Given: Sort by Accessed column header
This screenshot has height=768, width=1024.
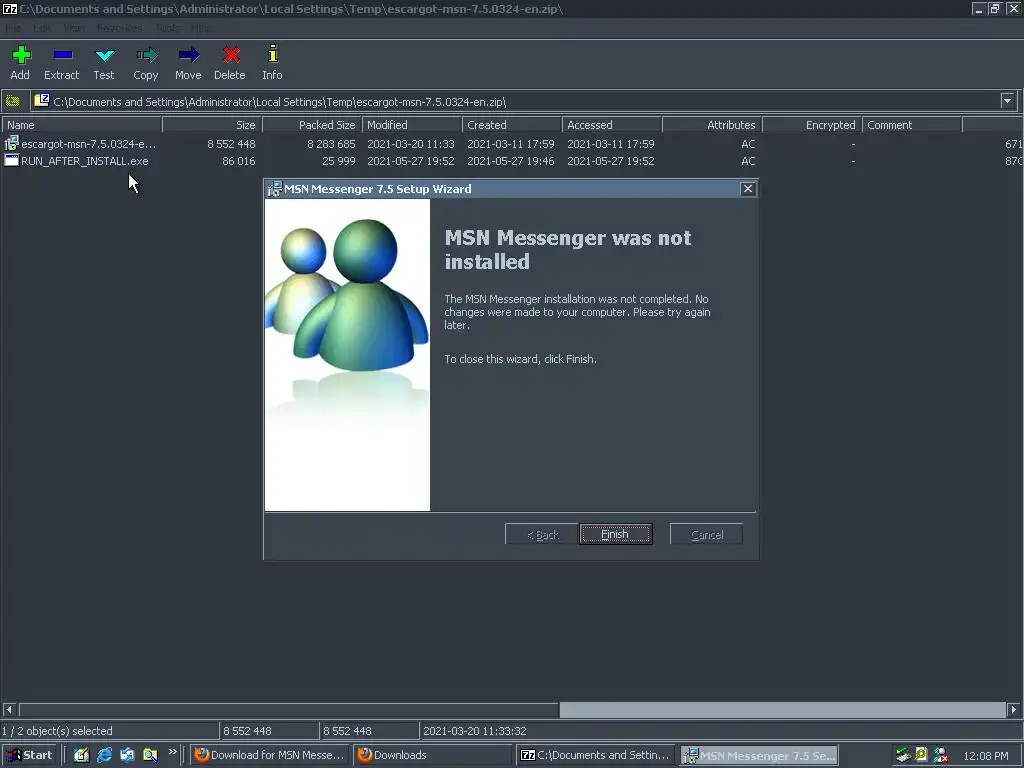Looking at the screenshot, I should (612, 125).
